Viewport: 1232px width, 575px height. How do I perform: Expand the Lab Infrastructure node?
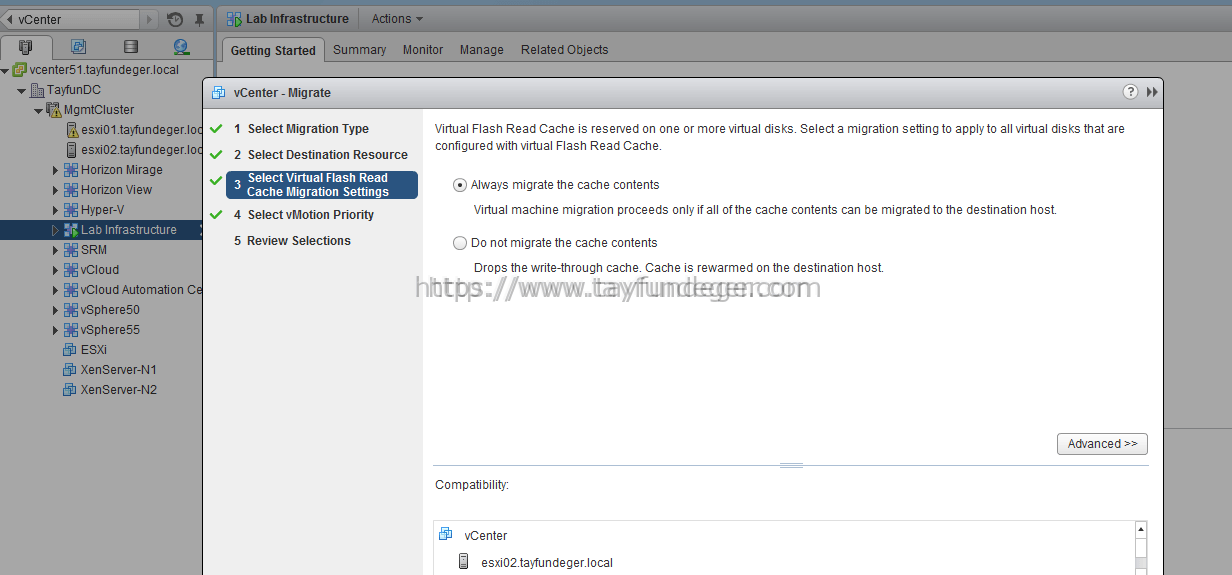56,230
